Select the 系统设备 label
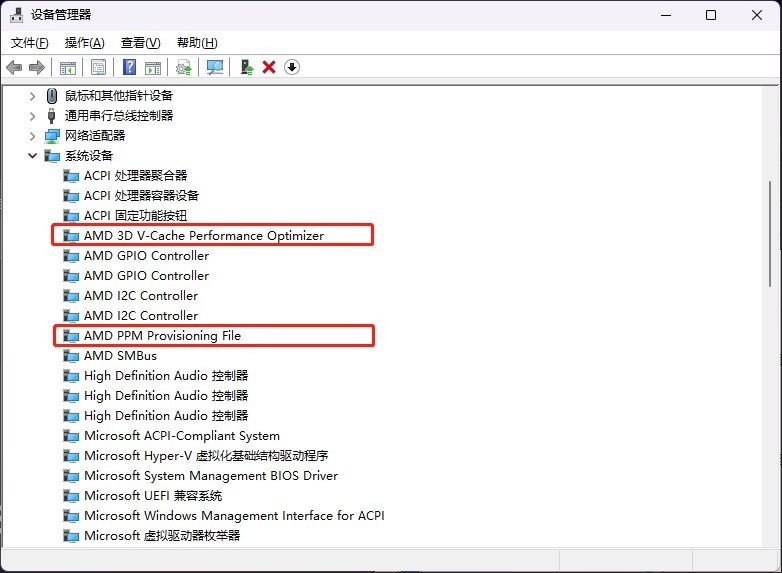 tap(89, 156)
